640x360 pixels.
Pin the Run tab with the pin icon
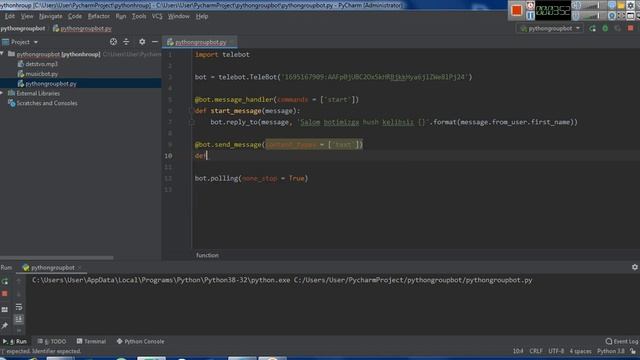(x=5, y=325)
